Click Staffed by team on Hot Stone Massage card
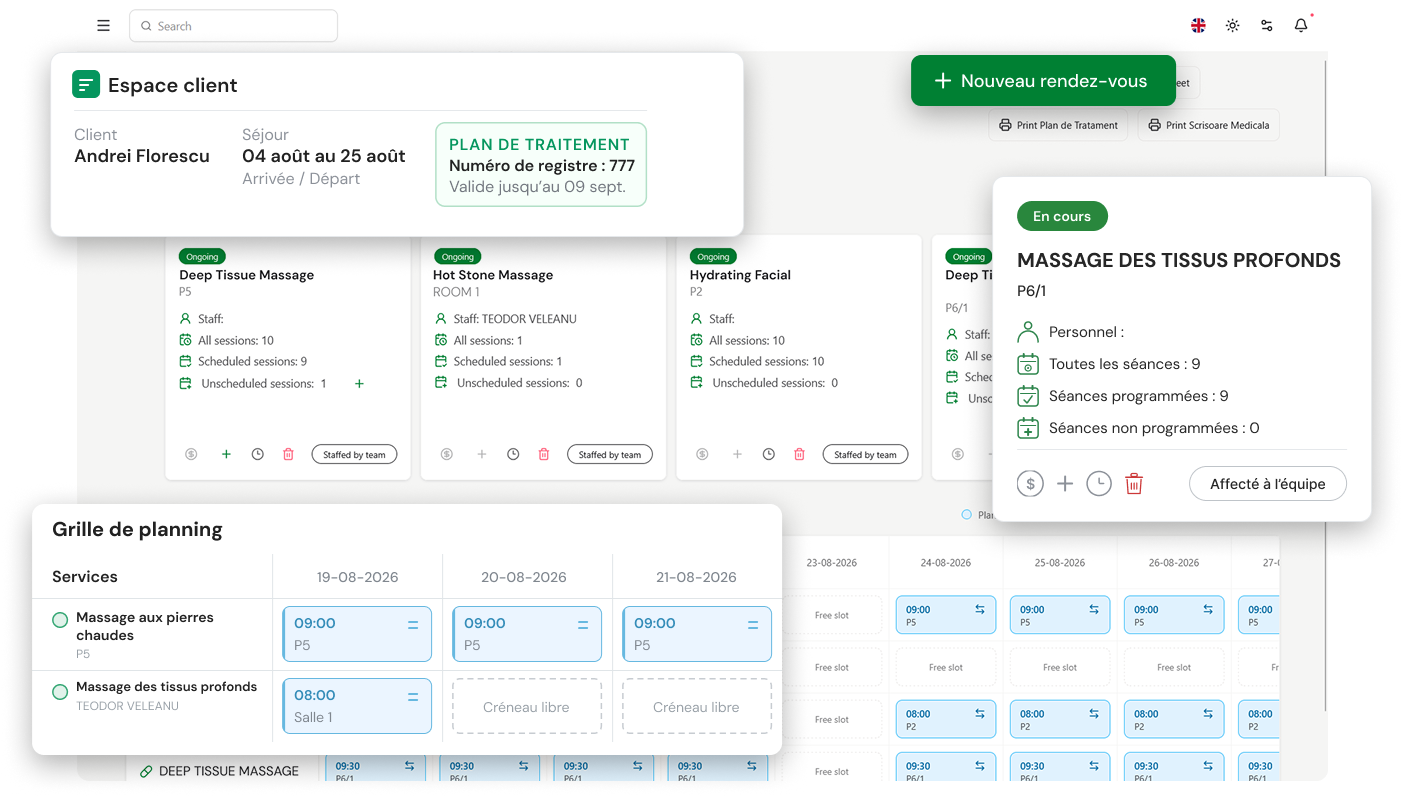 610,454
